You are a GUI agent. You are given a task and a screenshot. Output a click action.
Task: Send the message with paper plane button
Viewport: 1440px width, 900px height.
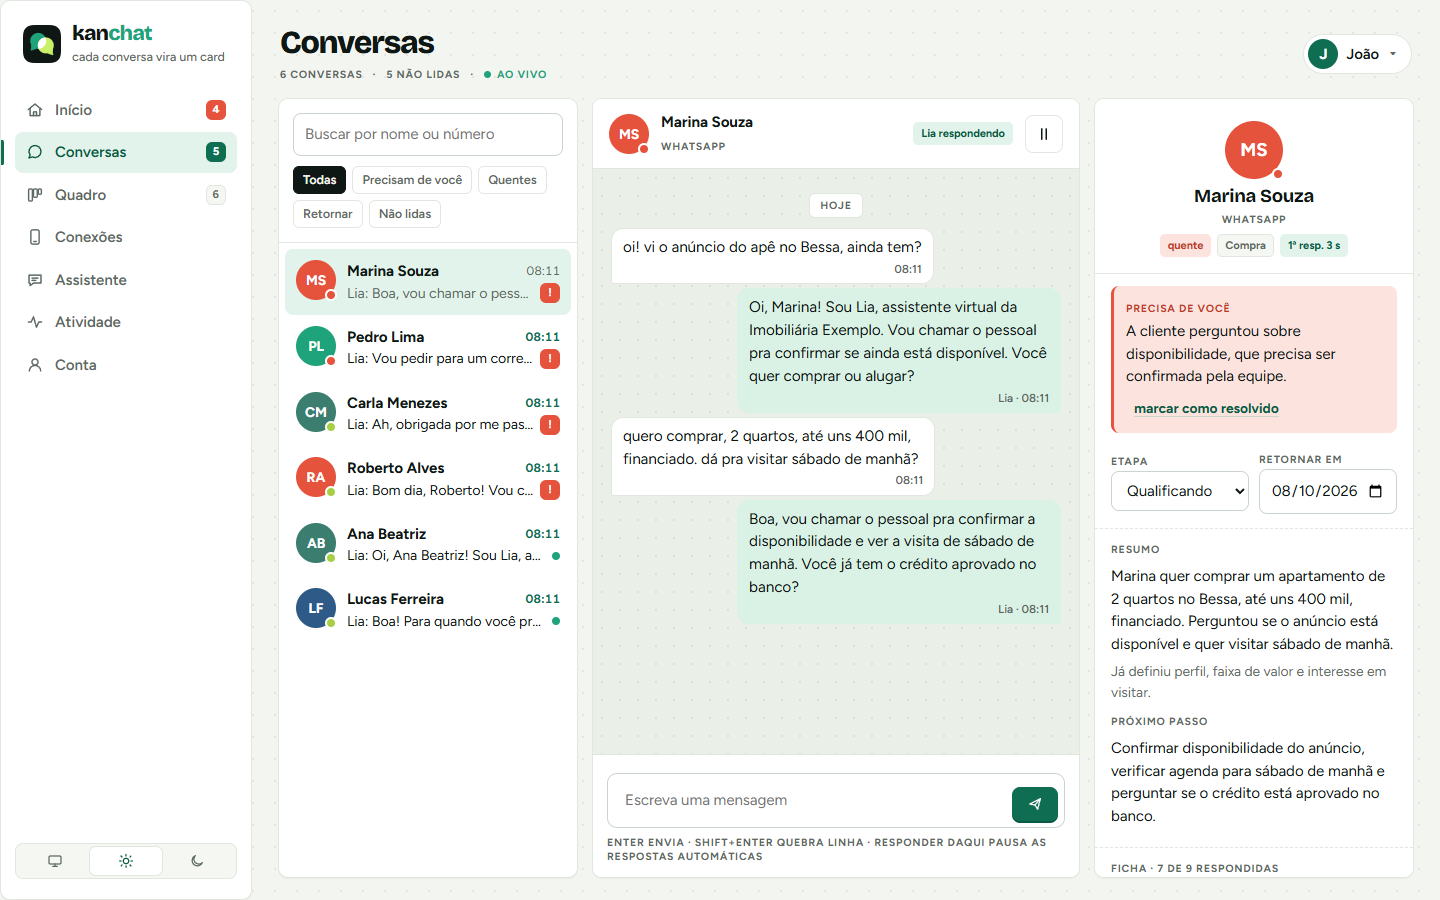click(1035, 804)
